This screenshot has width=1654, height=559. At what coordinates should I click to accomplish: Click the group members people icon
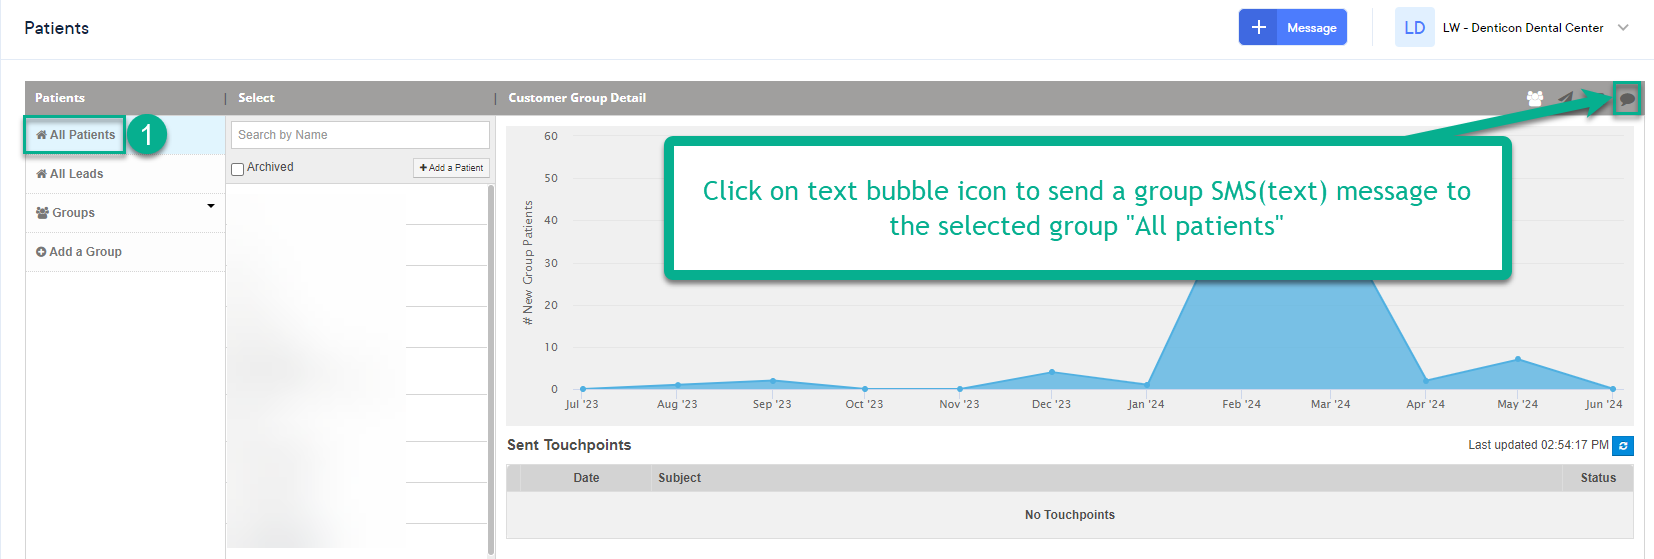(x=1535, y=98)
